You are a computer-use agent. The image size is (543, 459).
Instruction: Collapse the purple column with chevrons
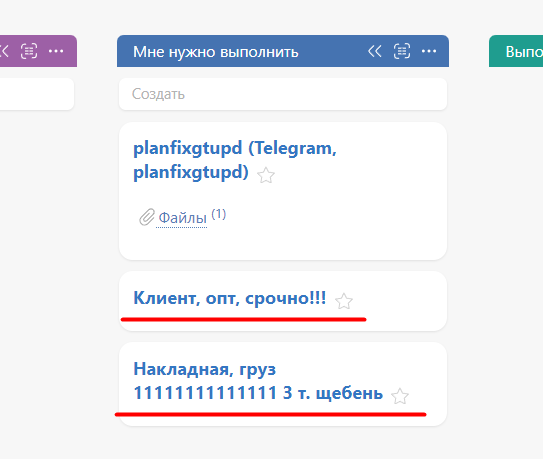tap(4, 51)
